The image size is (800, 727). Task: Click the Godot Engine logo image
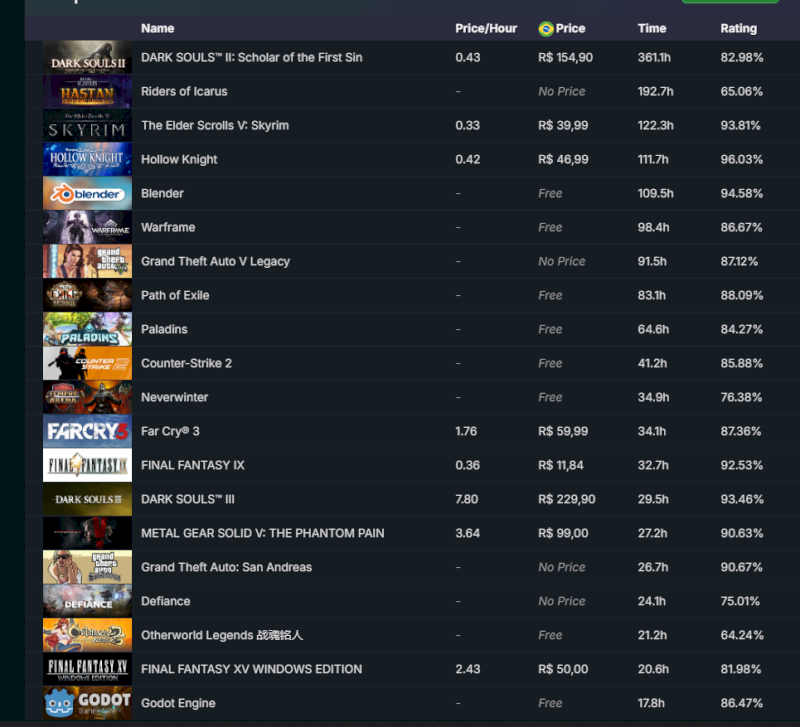pyautogui.click(x=87, y=704)
